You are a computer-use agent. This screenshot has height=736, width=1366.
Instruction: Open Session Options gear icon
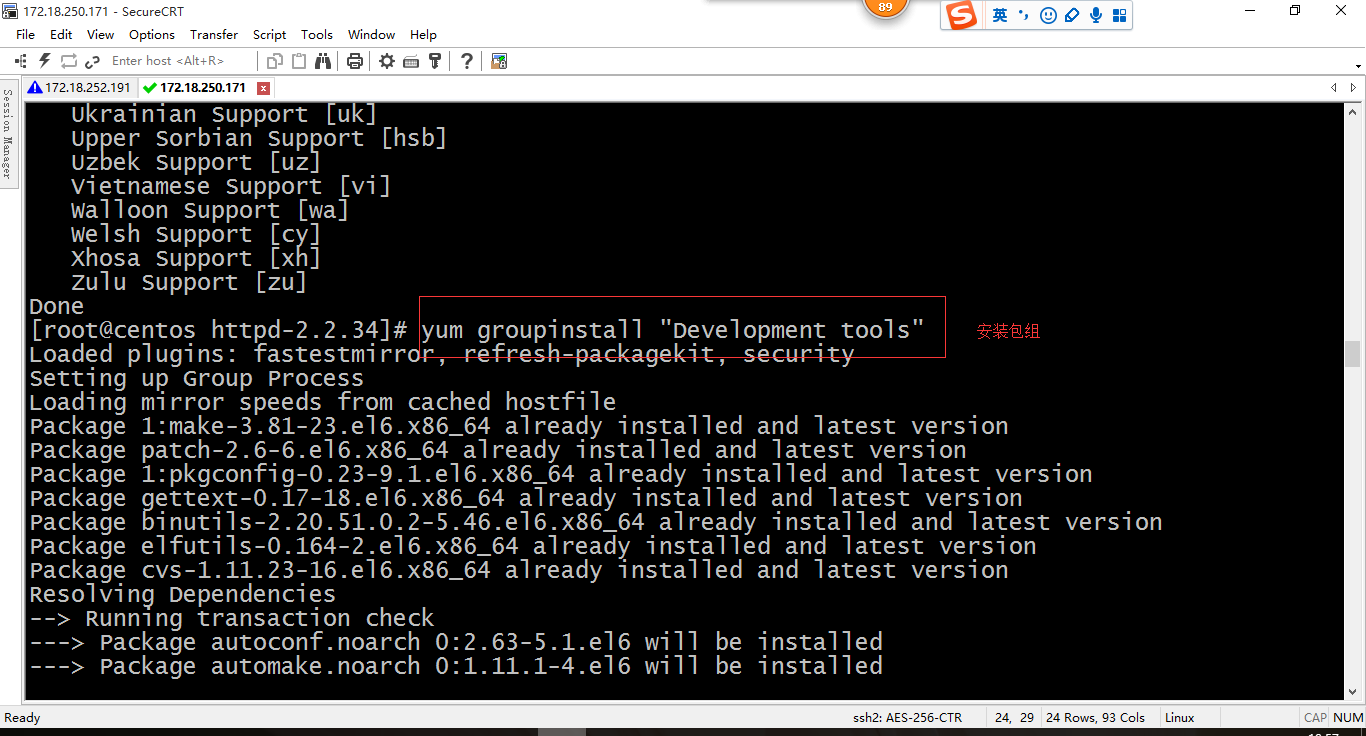[386, 61]
